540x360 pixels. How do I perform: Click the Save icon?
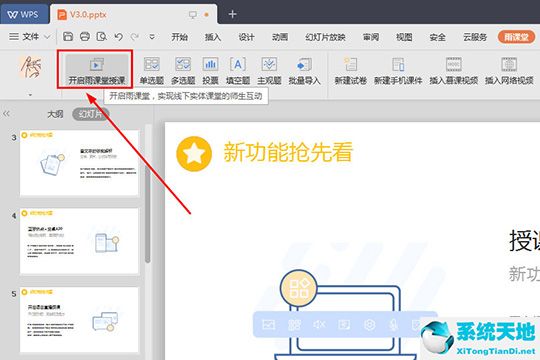[x=68, y=37]
